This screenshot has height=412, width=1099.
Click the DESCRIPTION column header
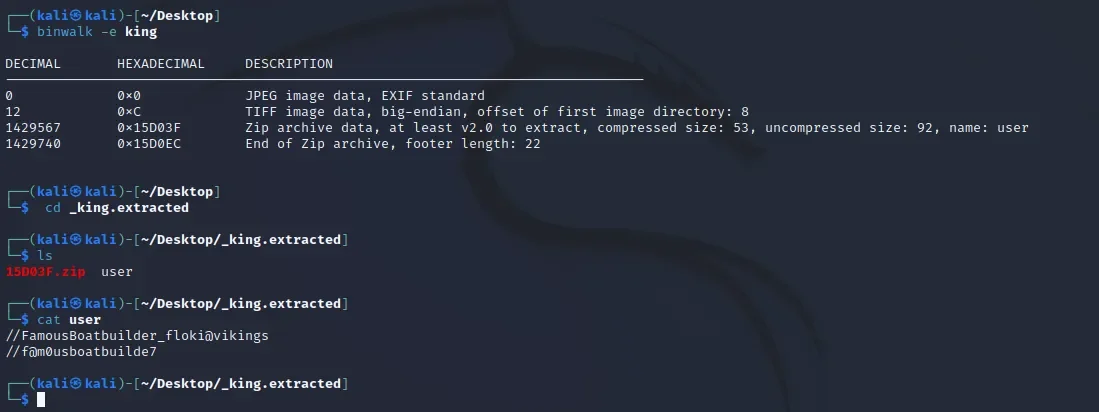289,64
